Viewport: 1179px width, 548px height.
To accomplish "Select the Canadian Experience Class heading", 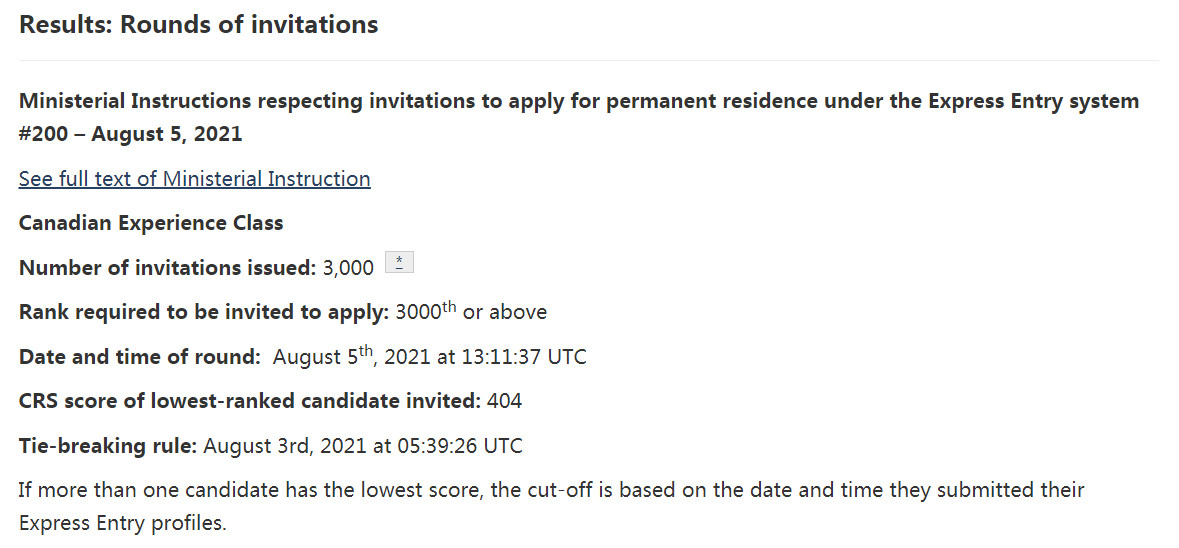I will pyautogui.click(x=151, y=223).
